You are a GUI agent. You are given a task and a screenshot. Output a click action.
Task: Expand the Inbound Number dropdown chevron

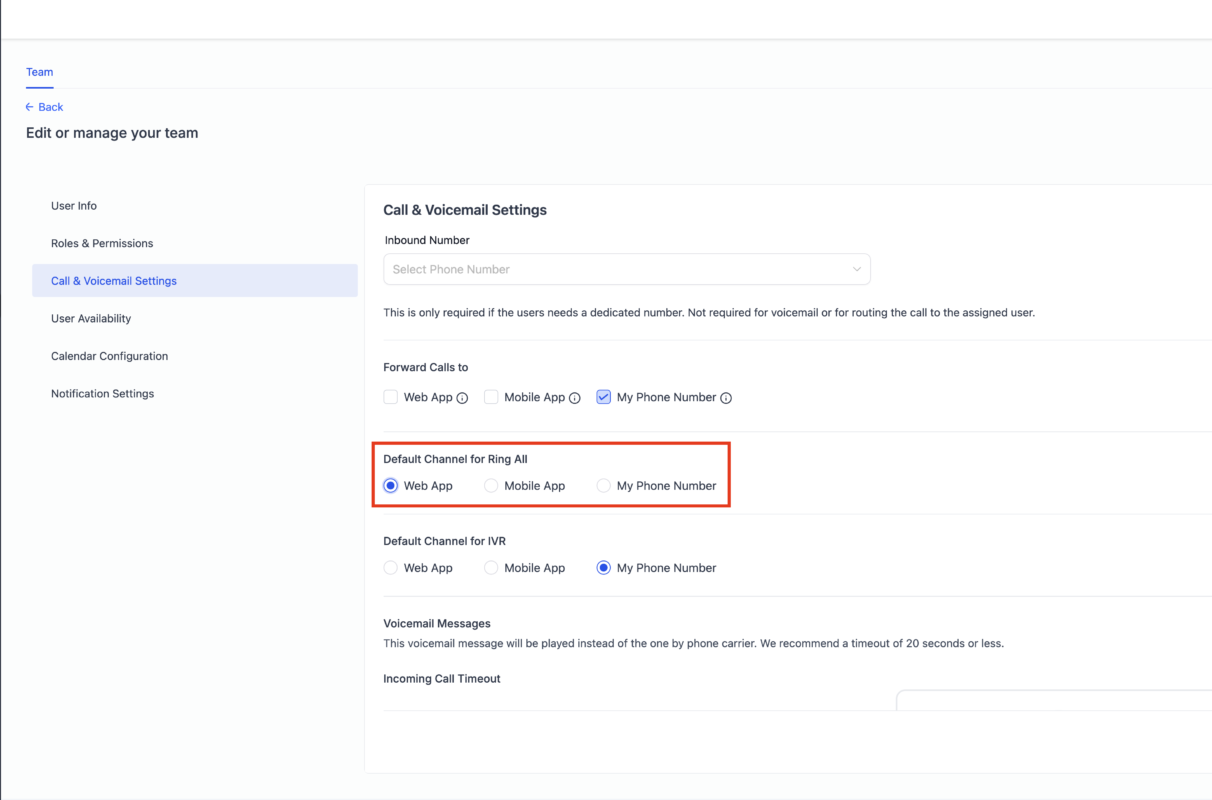click(x=856, y=269)
